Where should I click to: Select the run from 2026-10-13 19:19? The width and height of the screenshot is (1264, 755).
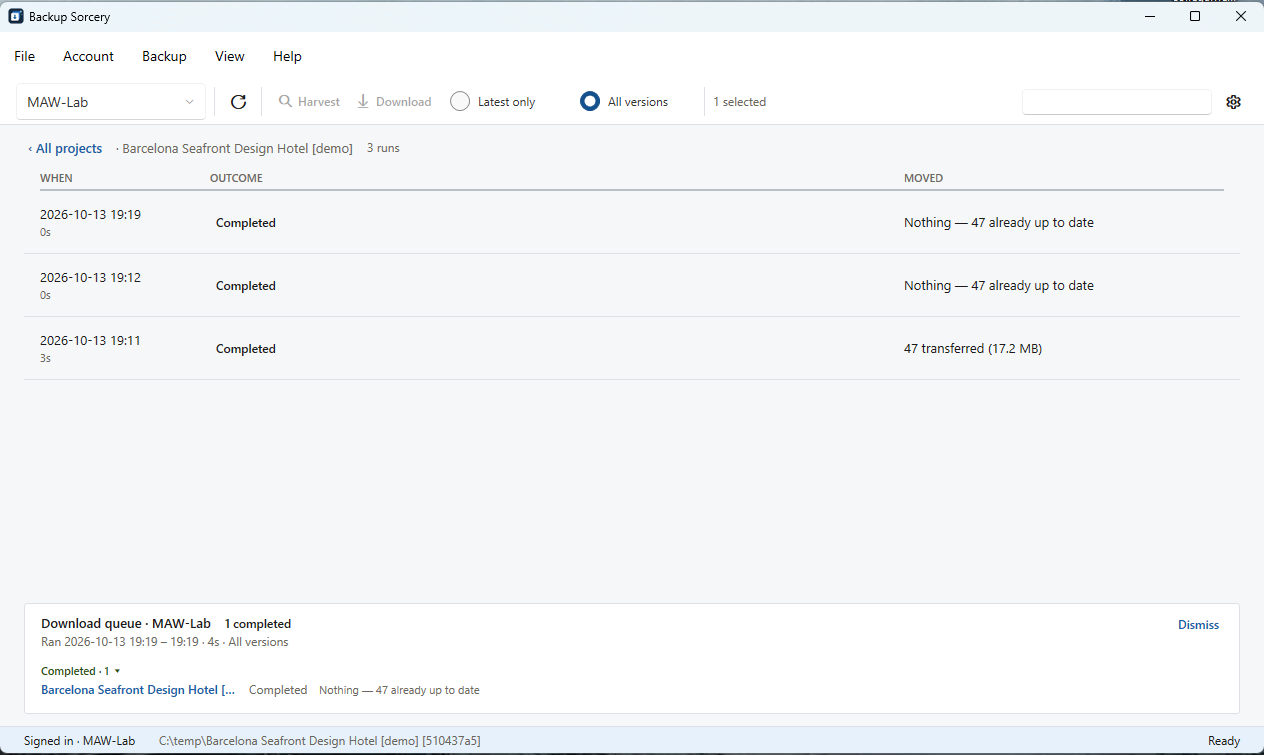632,222
